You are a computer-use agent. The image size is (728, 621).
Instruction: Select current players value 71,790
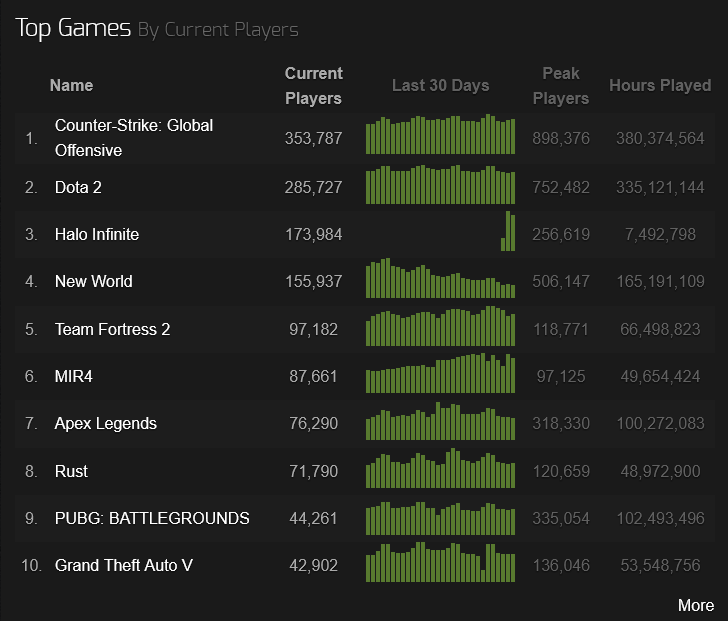pos(313,472)
